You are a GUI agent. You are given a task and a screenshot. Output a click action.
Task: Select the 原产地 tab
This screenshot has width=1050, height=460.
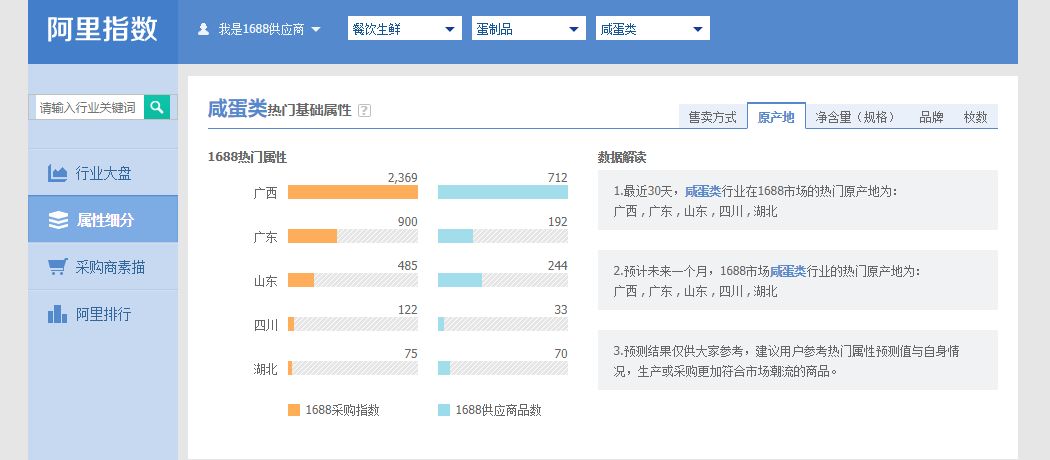(x=776, y=117)
